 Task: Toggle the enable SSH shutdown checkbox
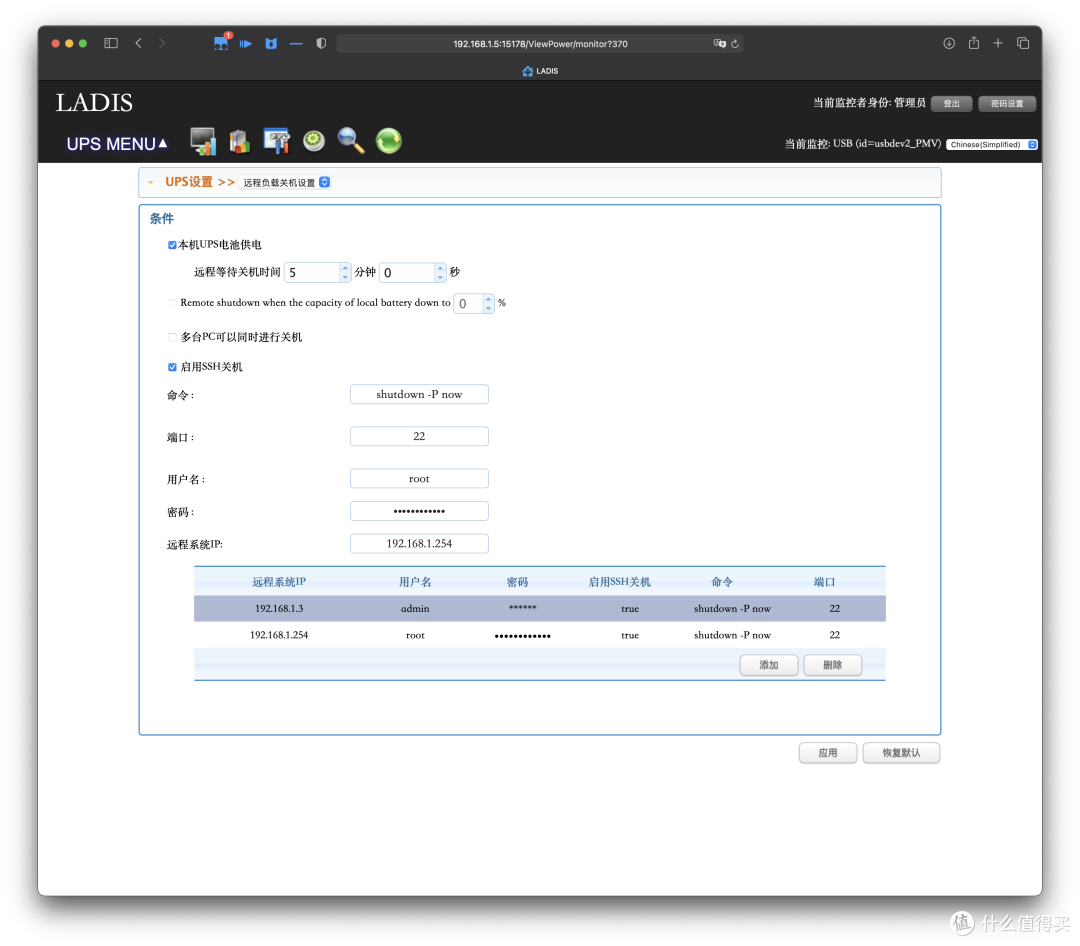click(x=172, y=367)
